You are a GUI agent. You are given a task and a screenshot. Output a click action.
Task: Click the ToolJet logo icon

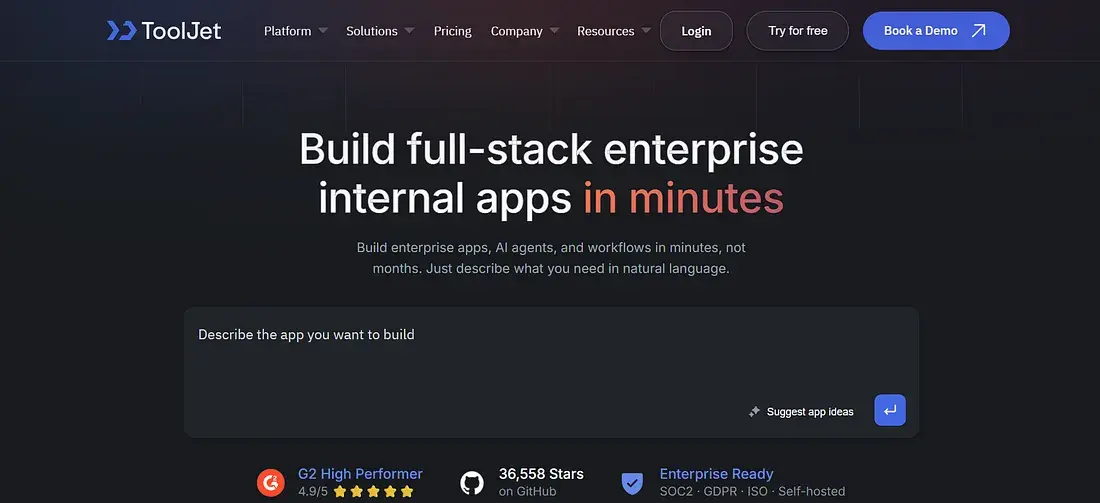pyautogui.click(x=121, y=31)
